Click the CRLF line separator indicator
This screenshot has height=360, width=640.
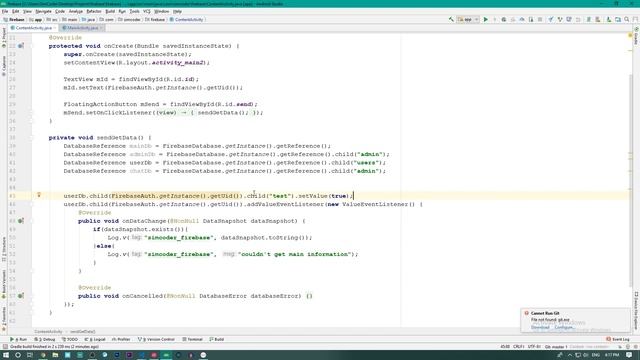click(518, 347)
